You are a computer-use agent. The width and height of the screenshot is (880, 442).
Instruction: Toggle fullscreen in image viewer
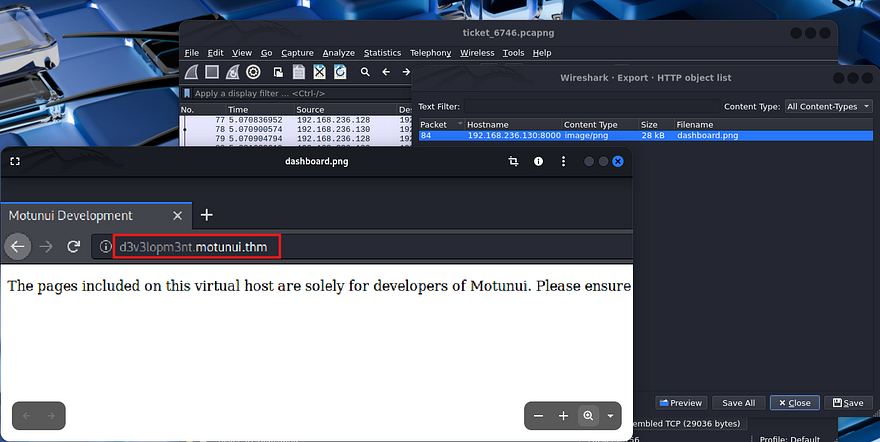[15, 161]
